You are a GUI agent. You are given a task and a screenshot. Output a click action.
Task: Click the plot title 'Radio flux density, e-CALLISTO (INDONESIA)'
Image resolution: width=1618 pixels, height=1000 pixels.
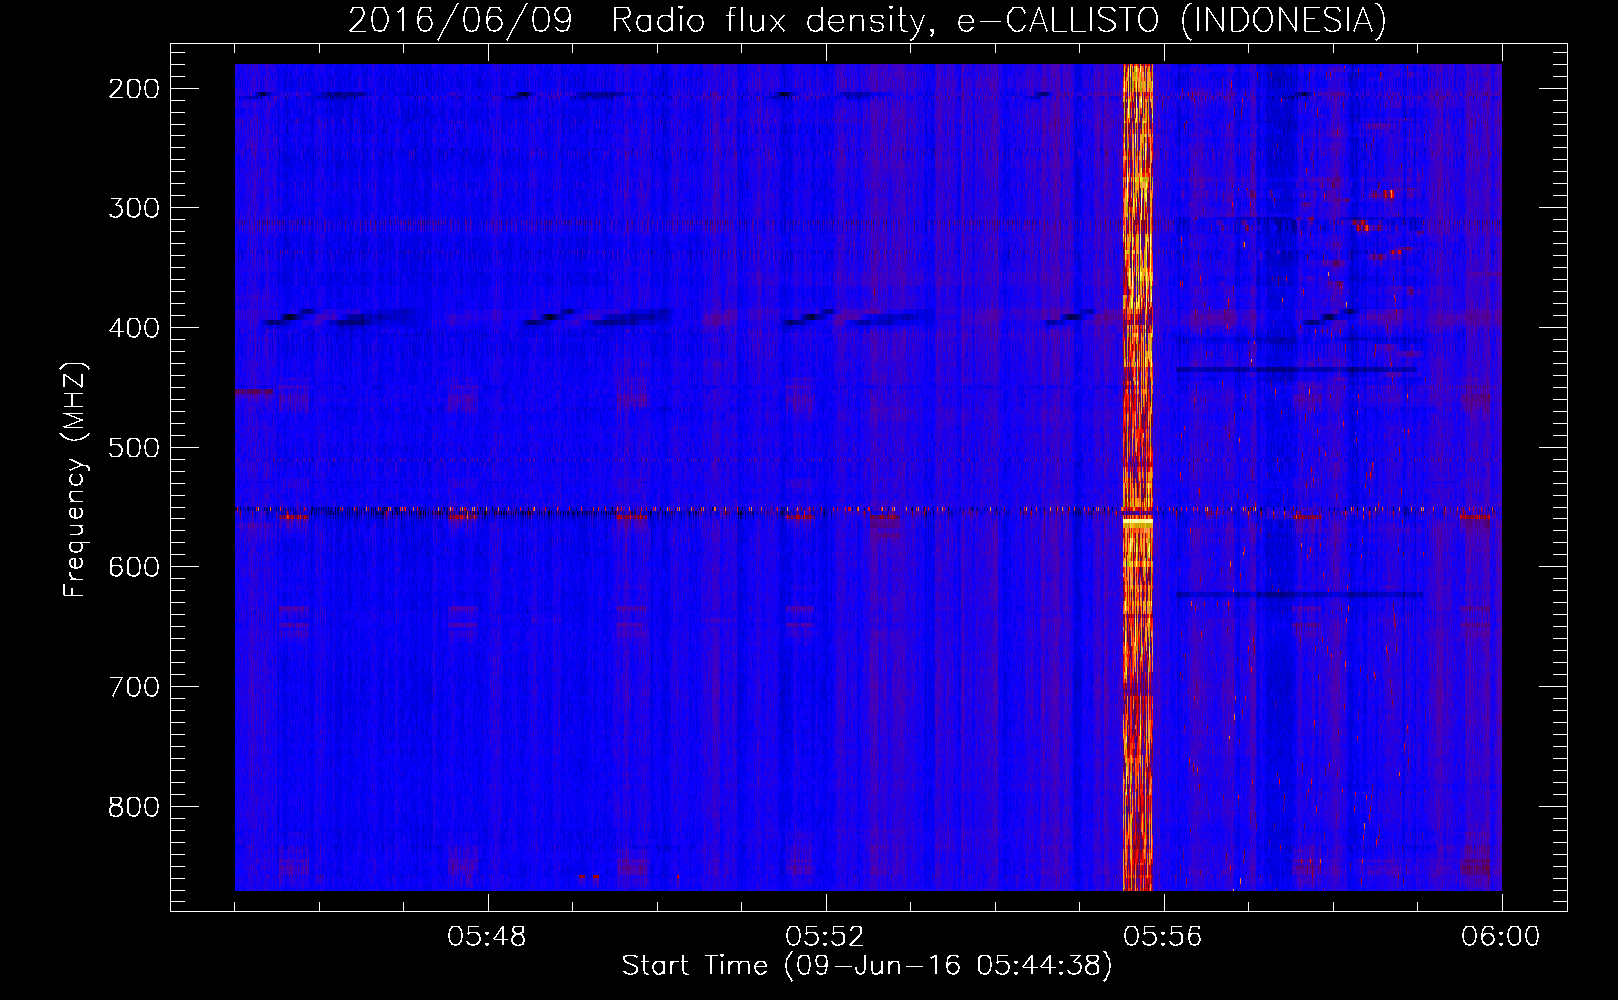pos(999,20)
